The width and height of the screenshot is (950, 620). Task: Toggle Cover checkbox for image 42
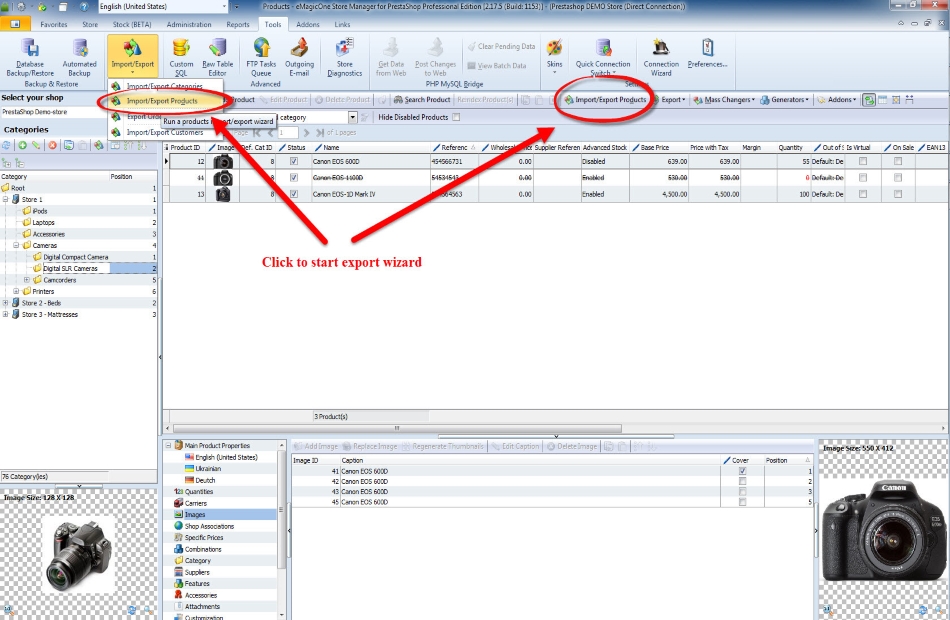(743, 481)
